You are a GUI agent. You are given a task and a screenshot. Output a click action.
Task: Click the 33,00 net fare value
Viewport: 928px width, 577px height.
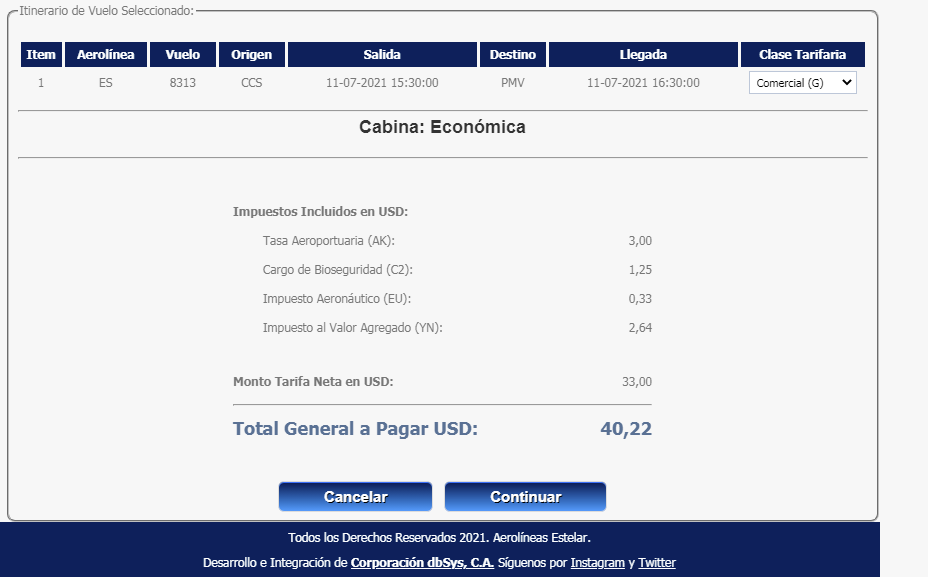tap(637, 382)
